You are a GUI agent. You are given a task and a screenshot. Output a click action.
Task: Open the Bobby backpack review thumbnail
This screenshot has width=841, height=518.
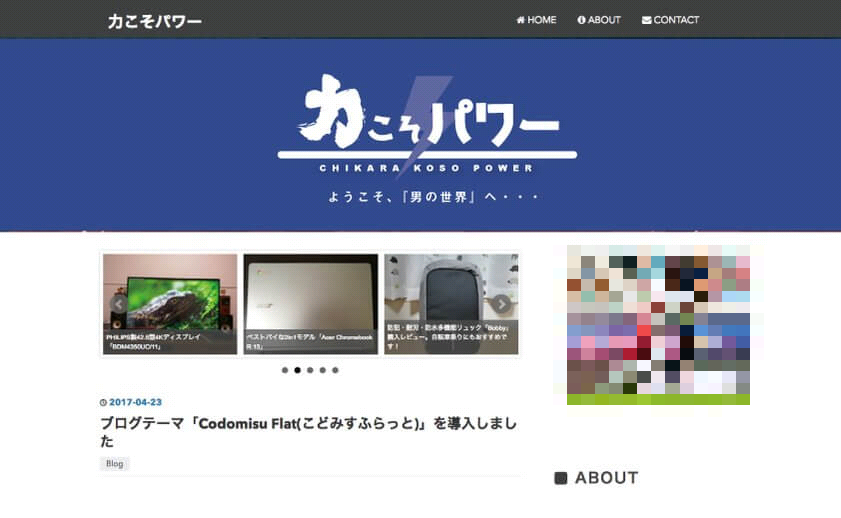tap(451, 304)
